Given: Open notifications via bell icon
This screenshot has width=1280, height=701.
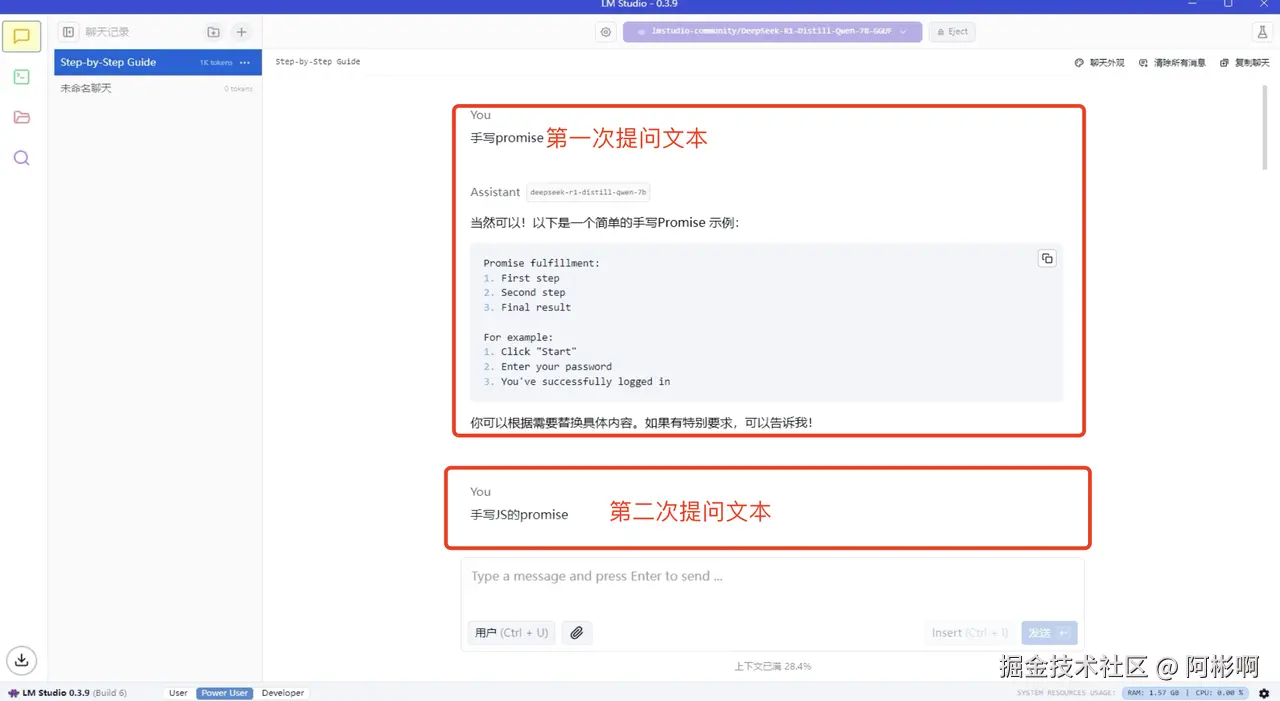Looking at the screenshot, I should 1262,32.
